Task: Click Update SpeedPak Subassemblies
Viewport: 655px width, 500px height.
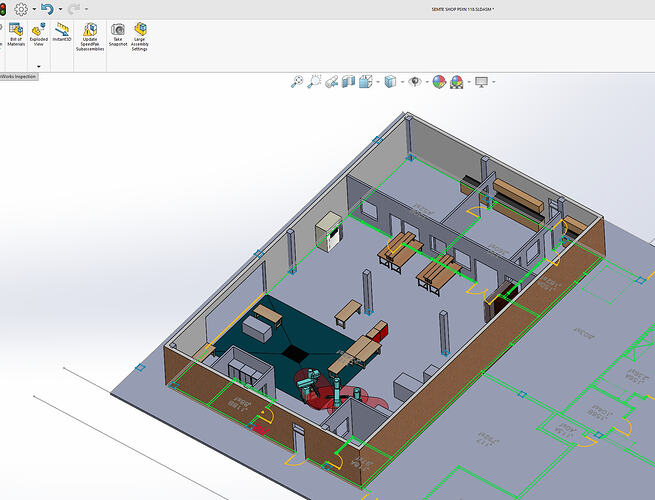Action: [90, 37]
